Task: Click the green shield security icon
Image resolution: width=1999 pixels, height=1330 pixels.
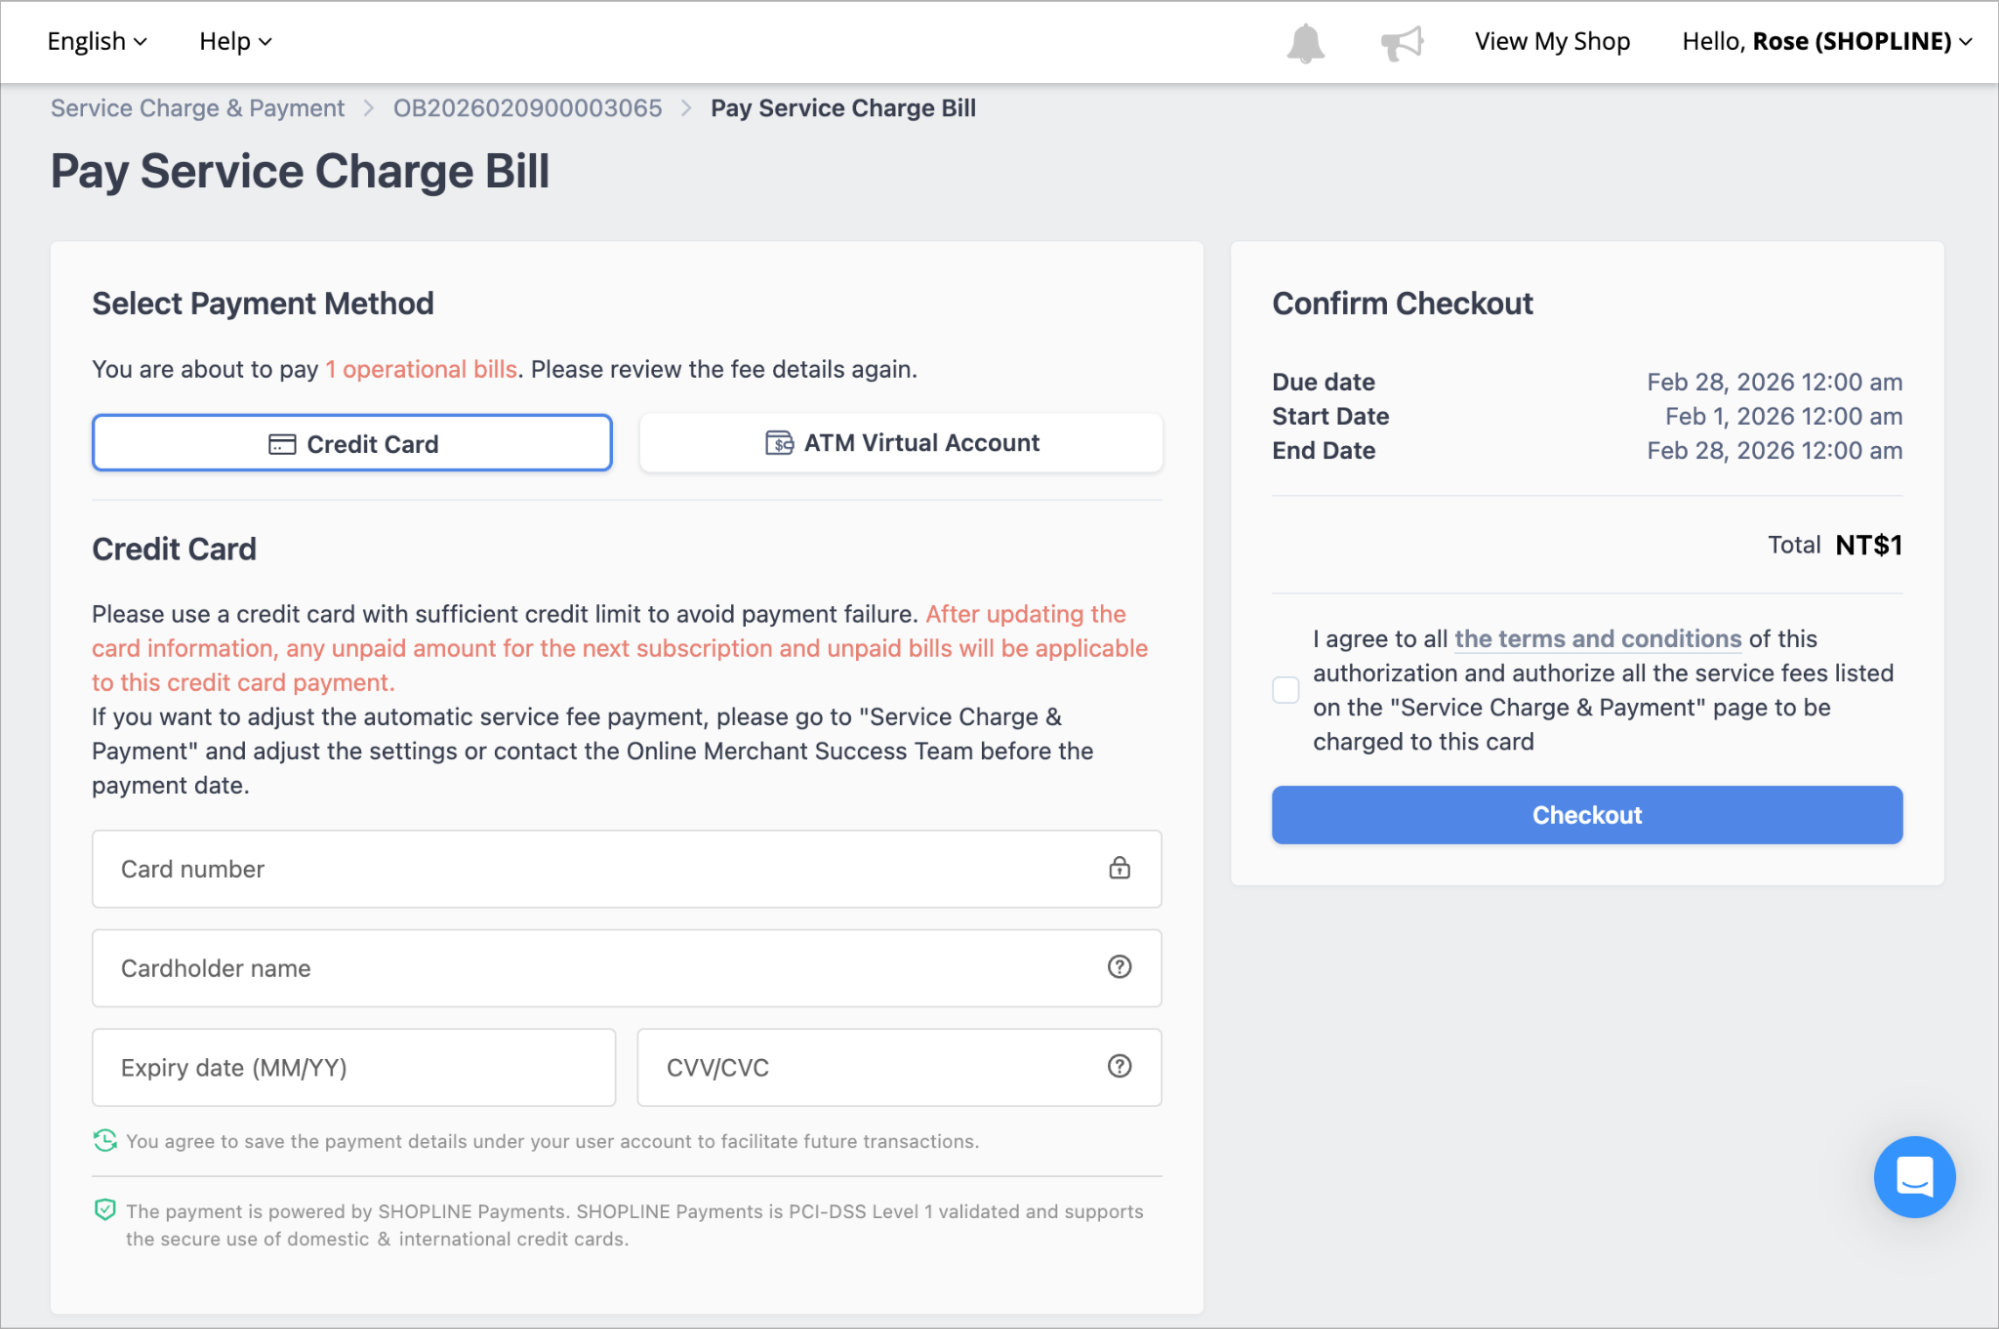Action: point(105,1210)
